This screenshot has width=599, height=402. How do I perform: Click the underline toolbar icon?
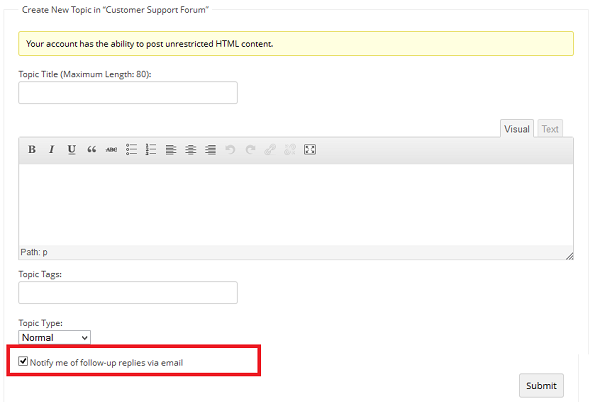click(x=71, y=149)
